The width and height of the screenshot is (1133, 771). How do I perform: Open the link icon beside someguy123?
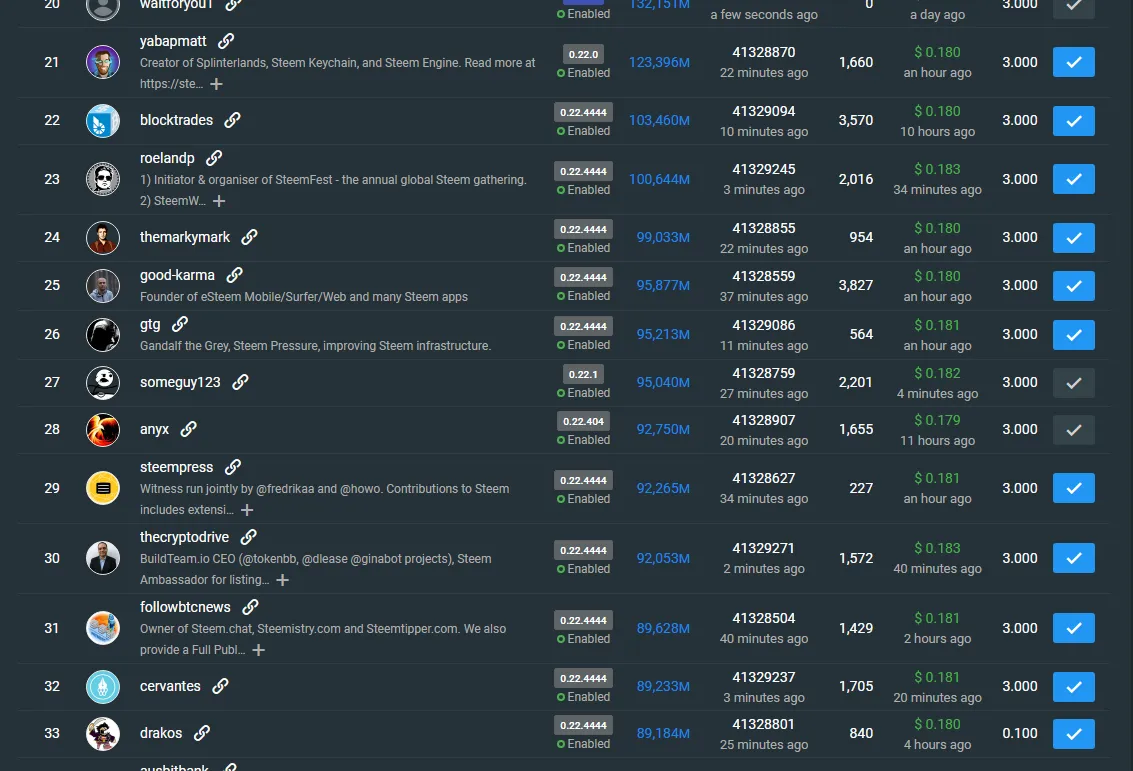(240, 382)
